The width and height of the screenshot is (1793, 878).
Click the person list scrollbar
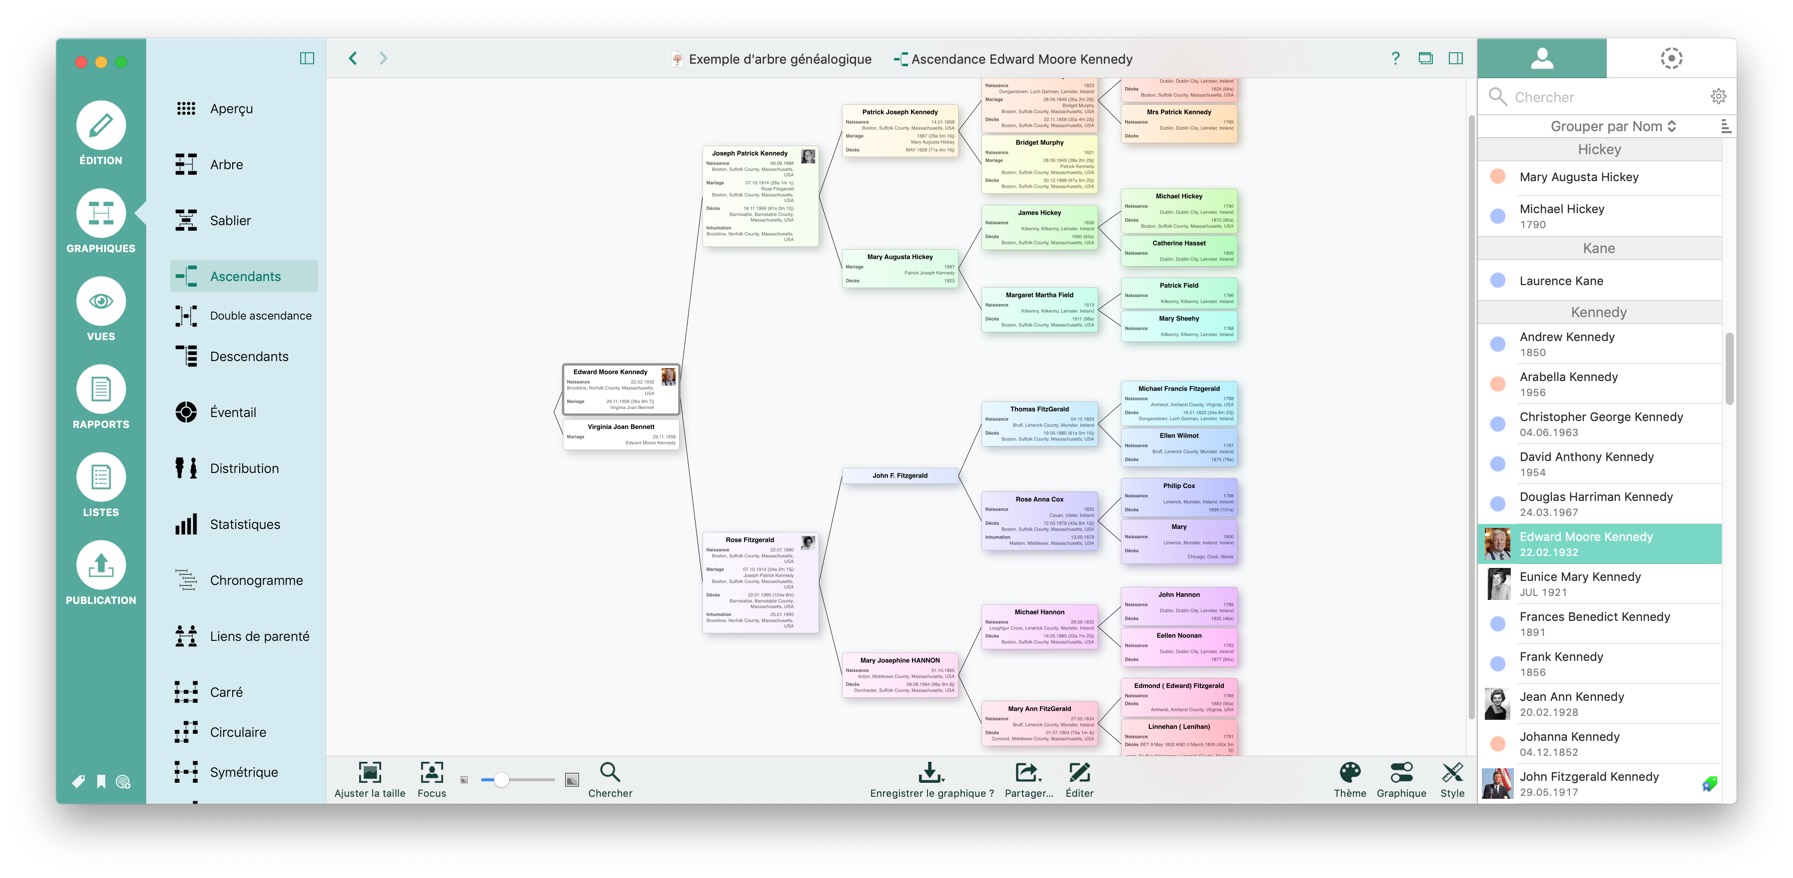click(1729, 368)
